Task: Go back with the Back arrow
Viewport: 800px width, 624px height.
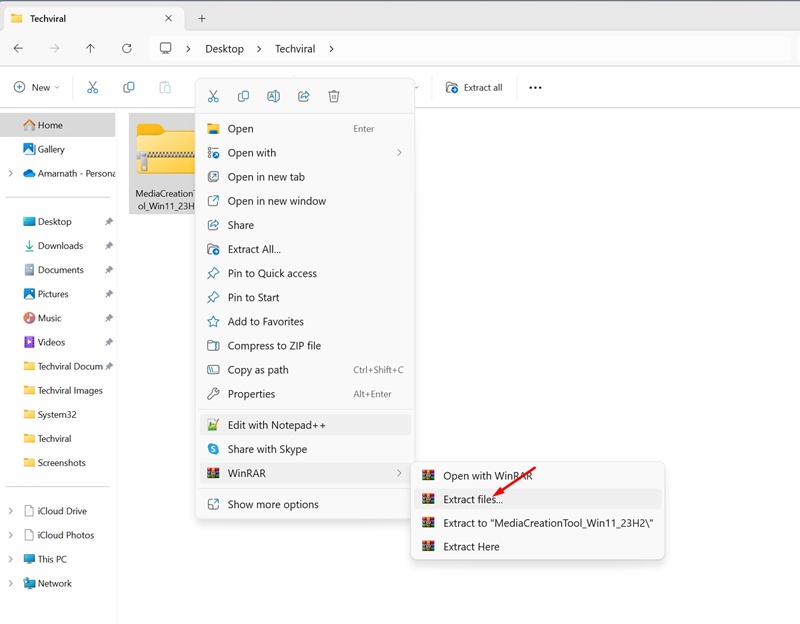Action: [18, 48]
